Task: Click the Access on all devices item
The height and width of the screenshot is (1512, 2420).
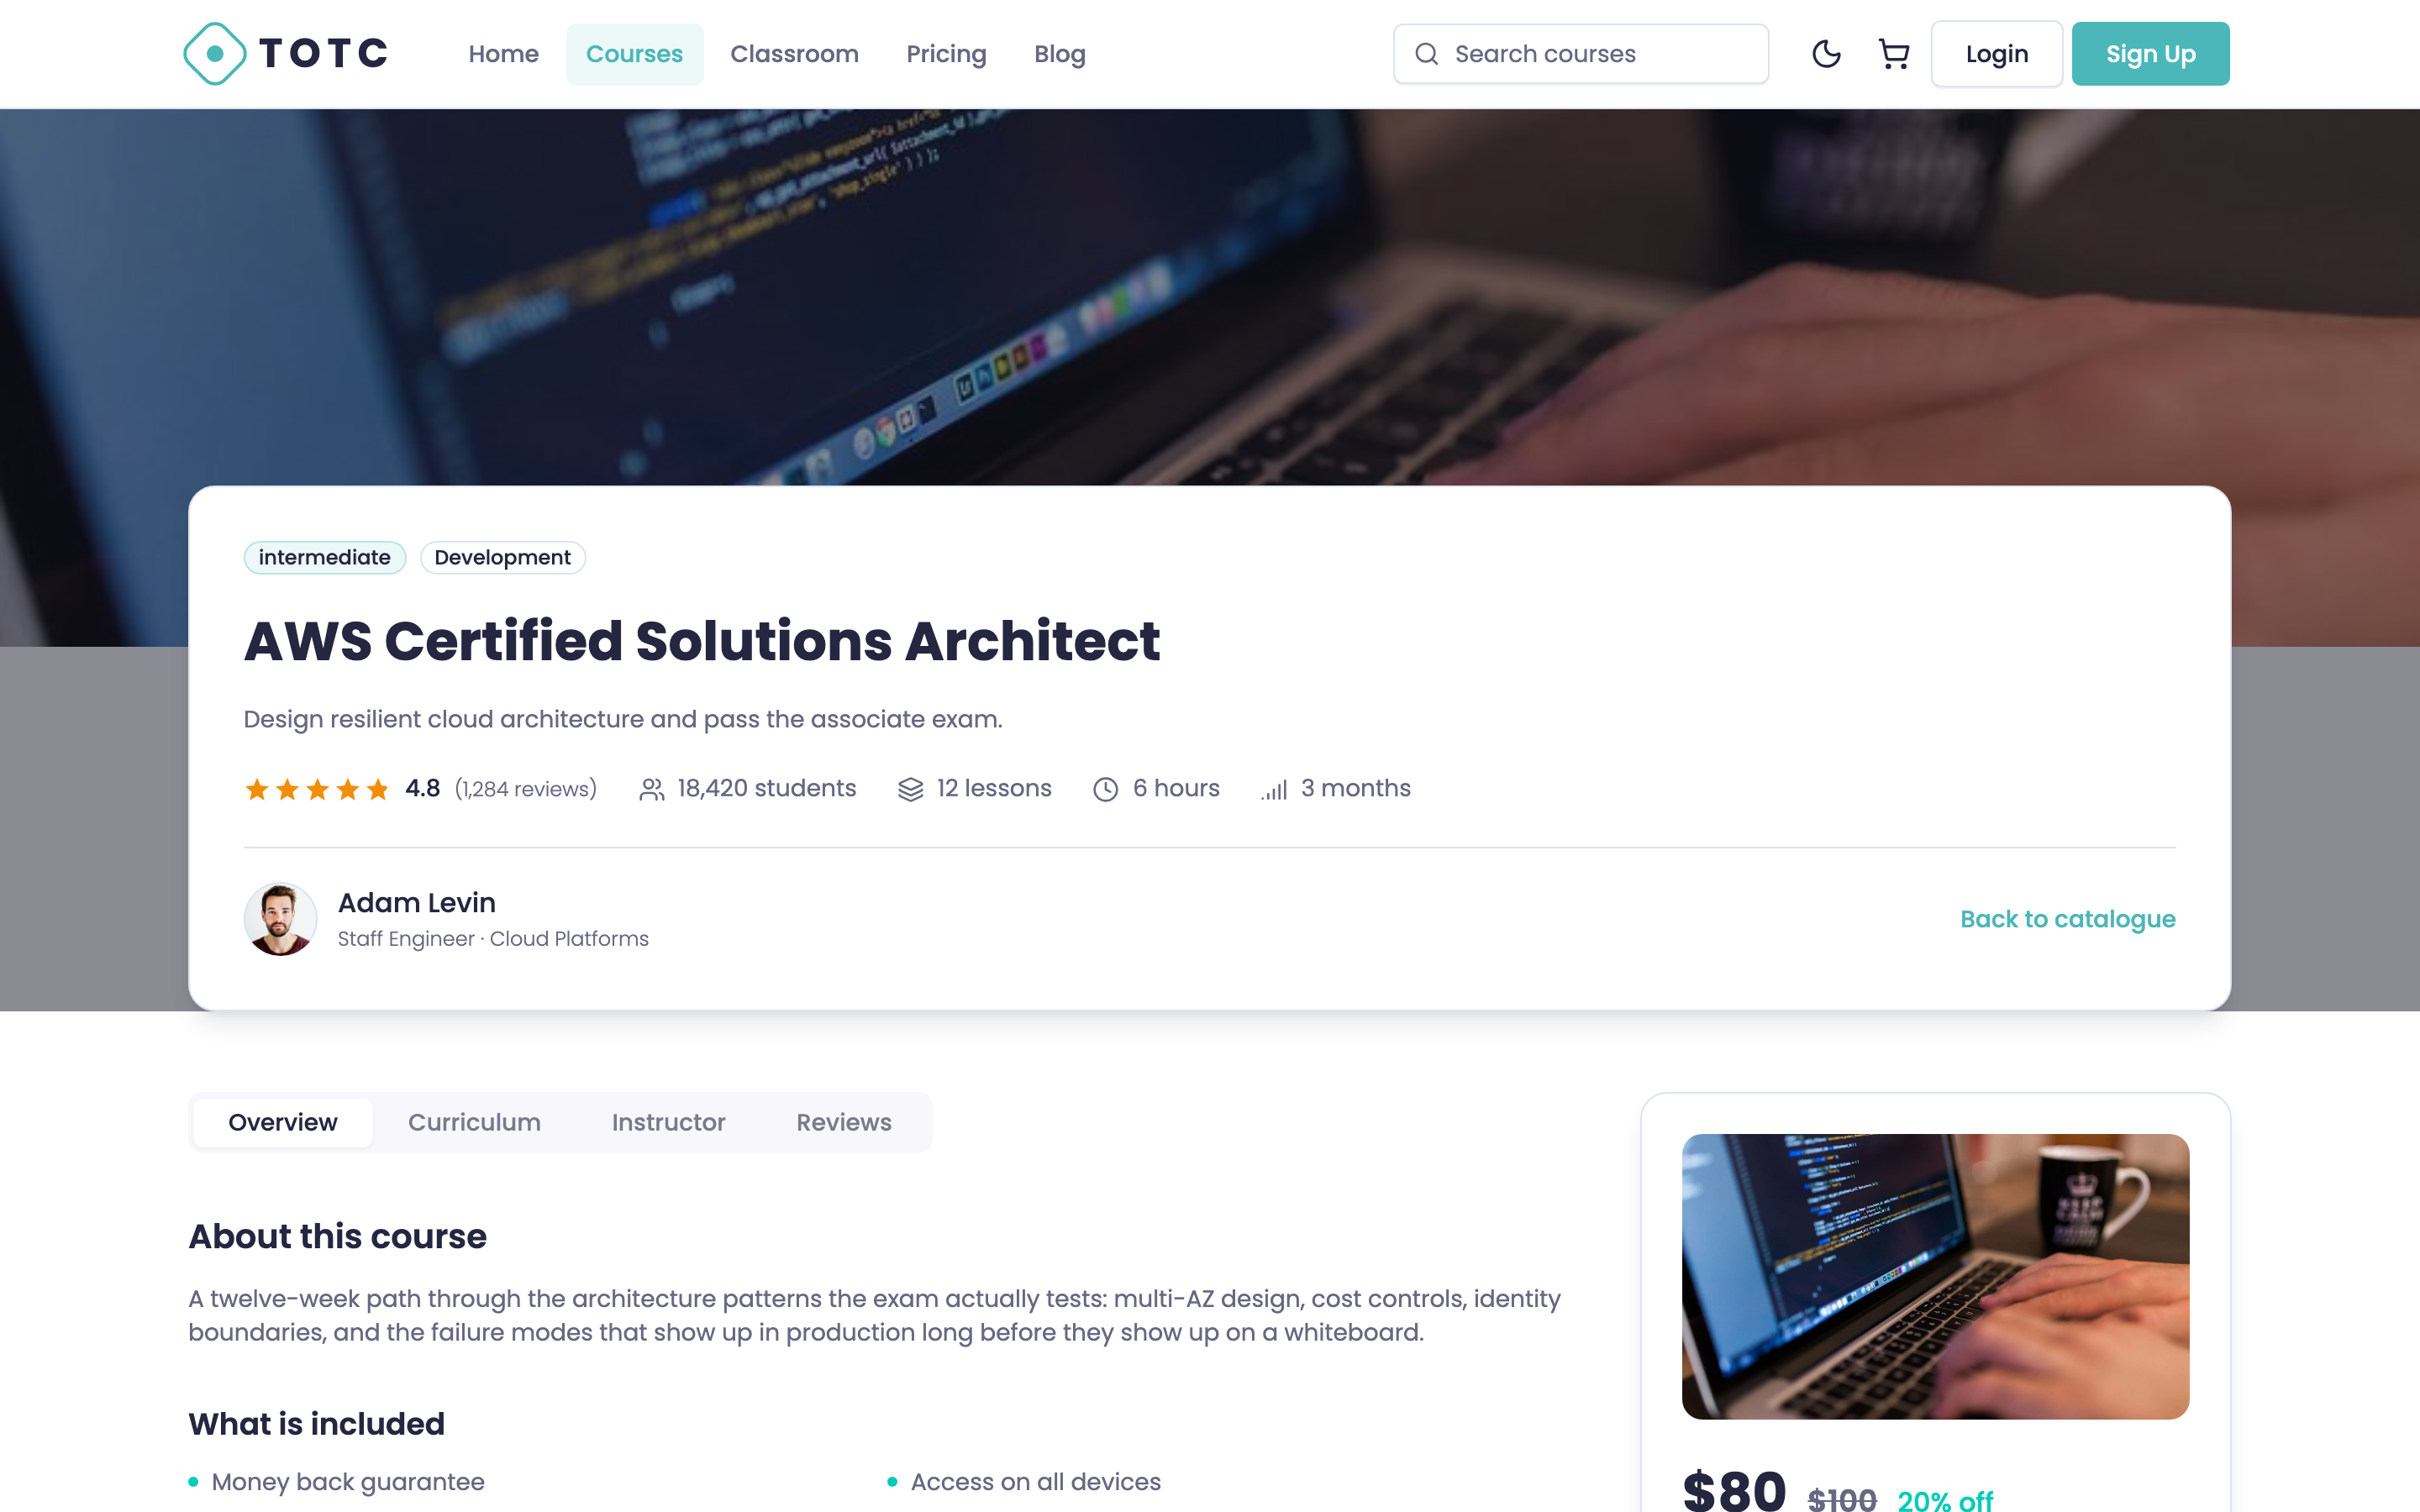Action: [1036, 1482]
